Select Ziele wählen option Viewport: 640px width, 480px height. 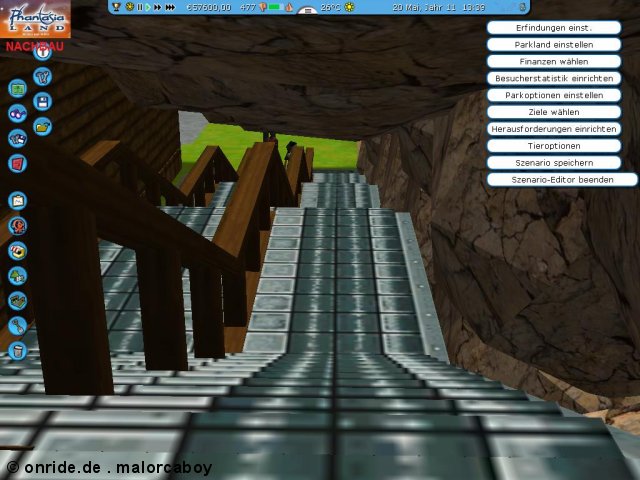[554, 112]
